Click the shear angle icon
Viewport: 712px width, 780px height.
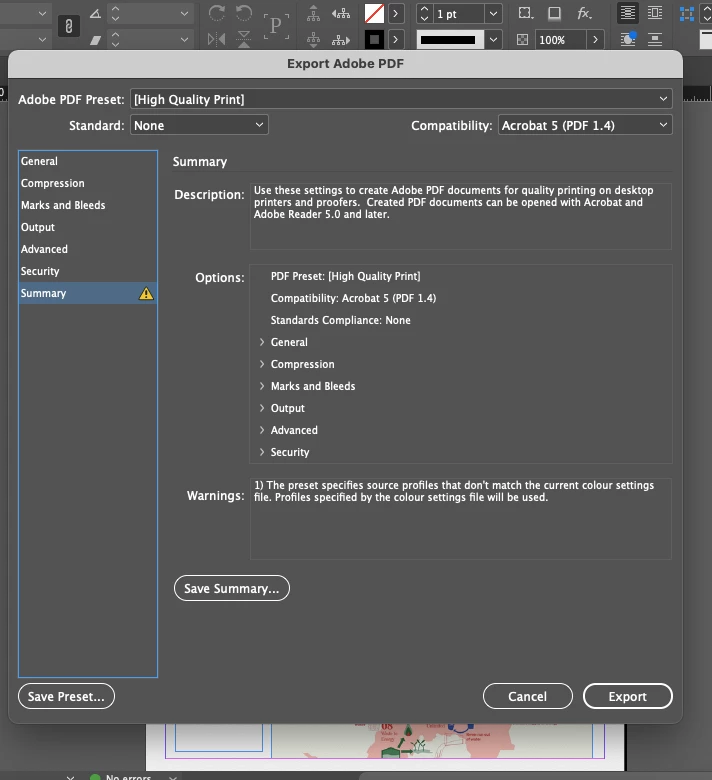click(95, 40)
